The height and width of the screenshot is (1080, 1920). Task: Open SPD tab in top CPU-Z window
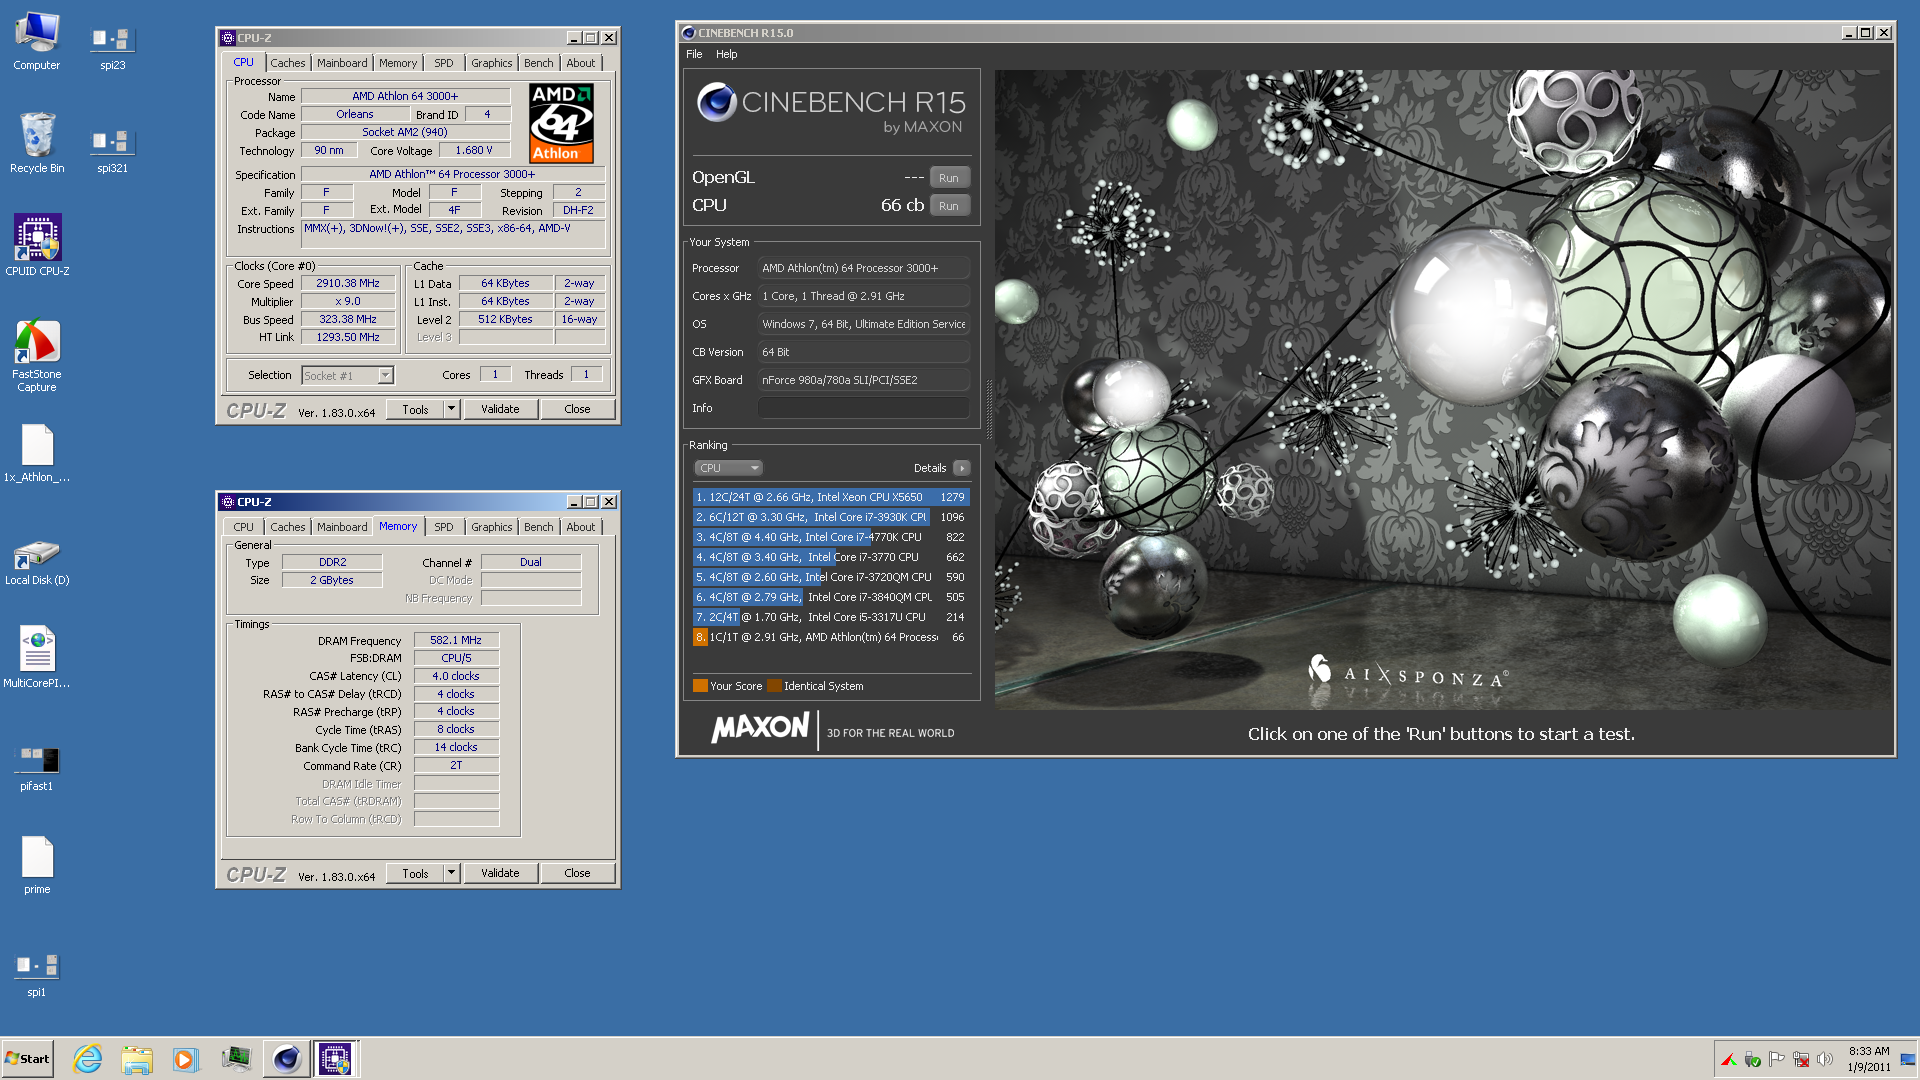click(x=444, y=63)
